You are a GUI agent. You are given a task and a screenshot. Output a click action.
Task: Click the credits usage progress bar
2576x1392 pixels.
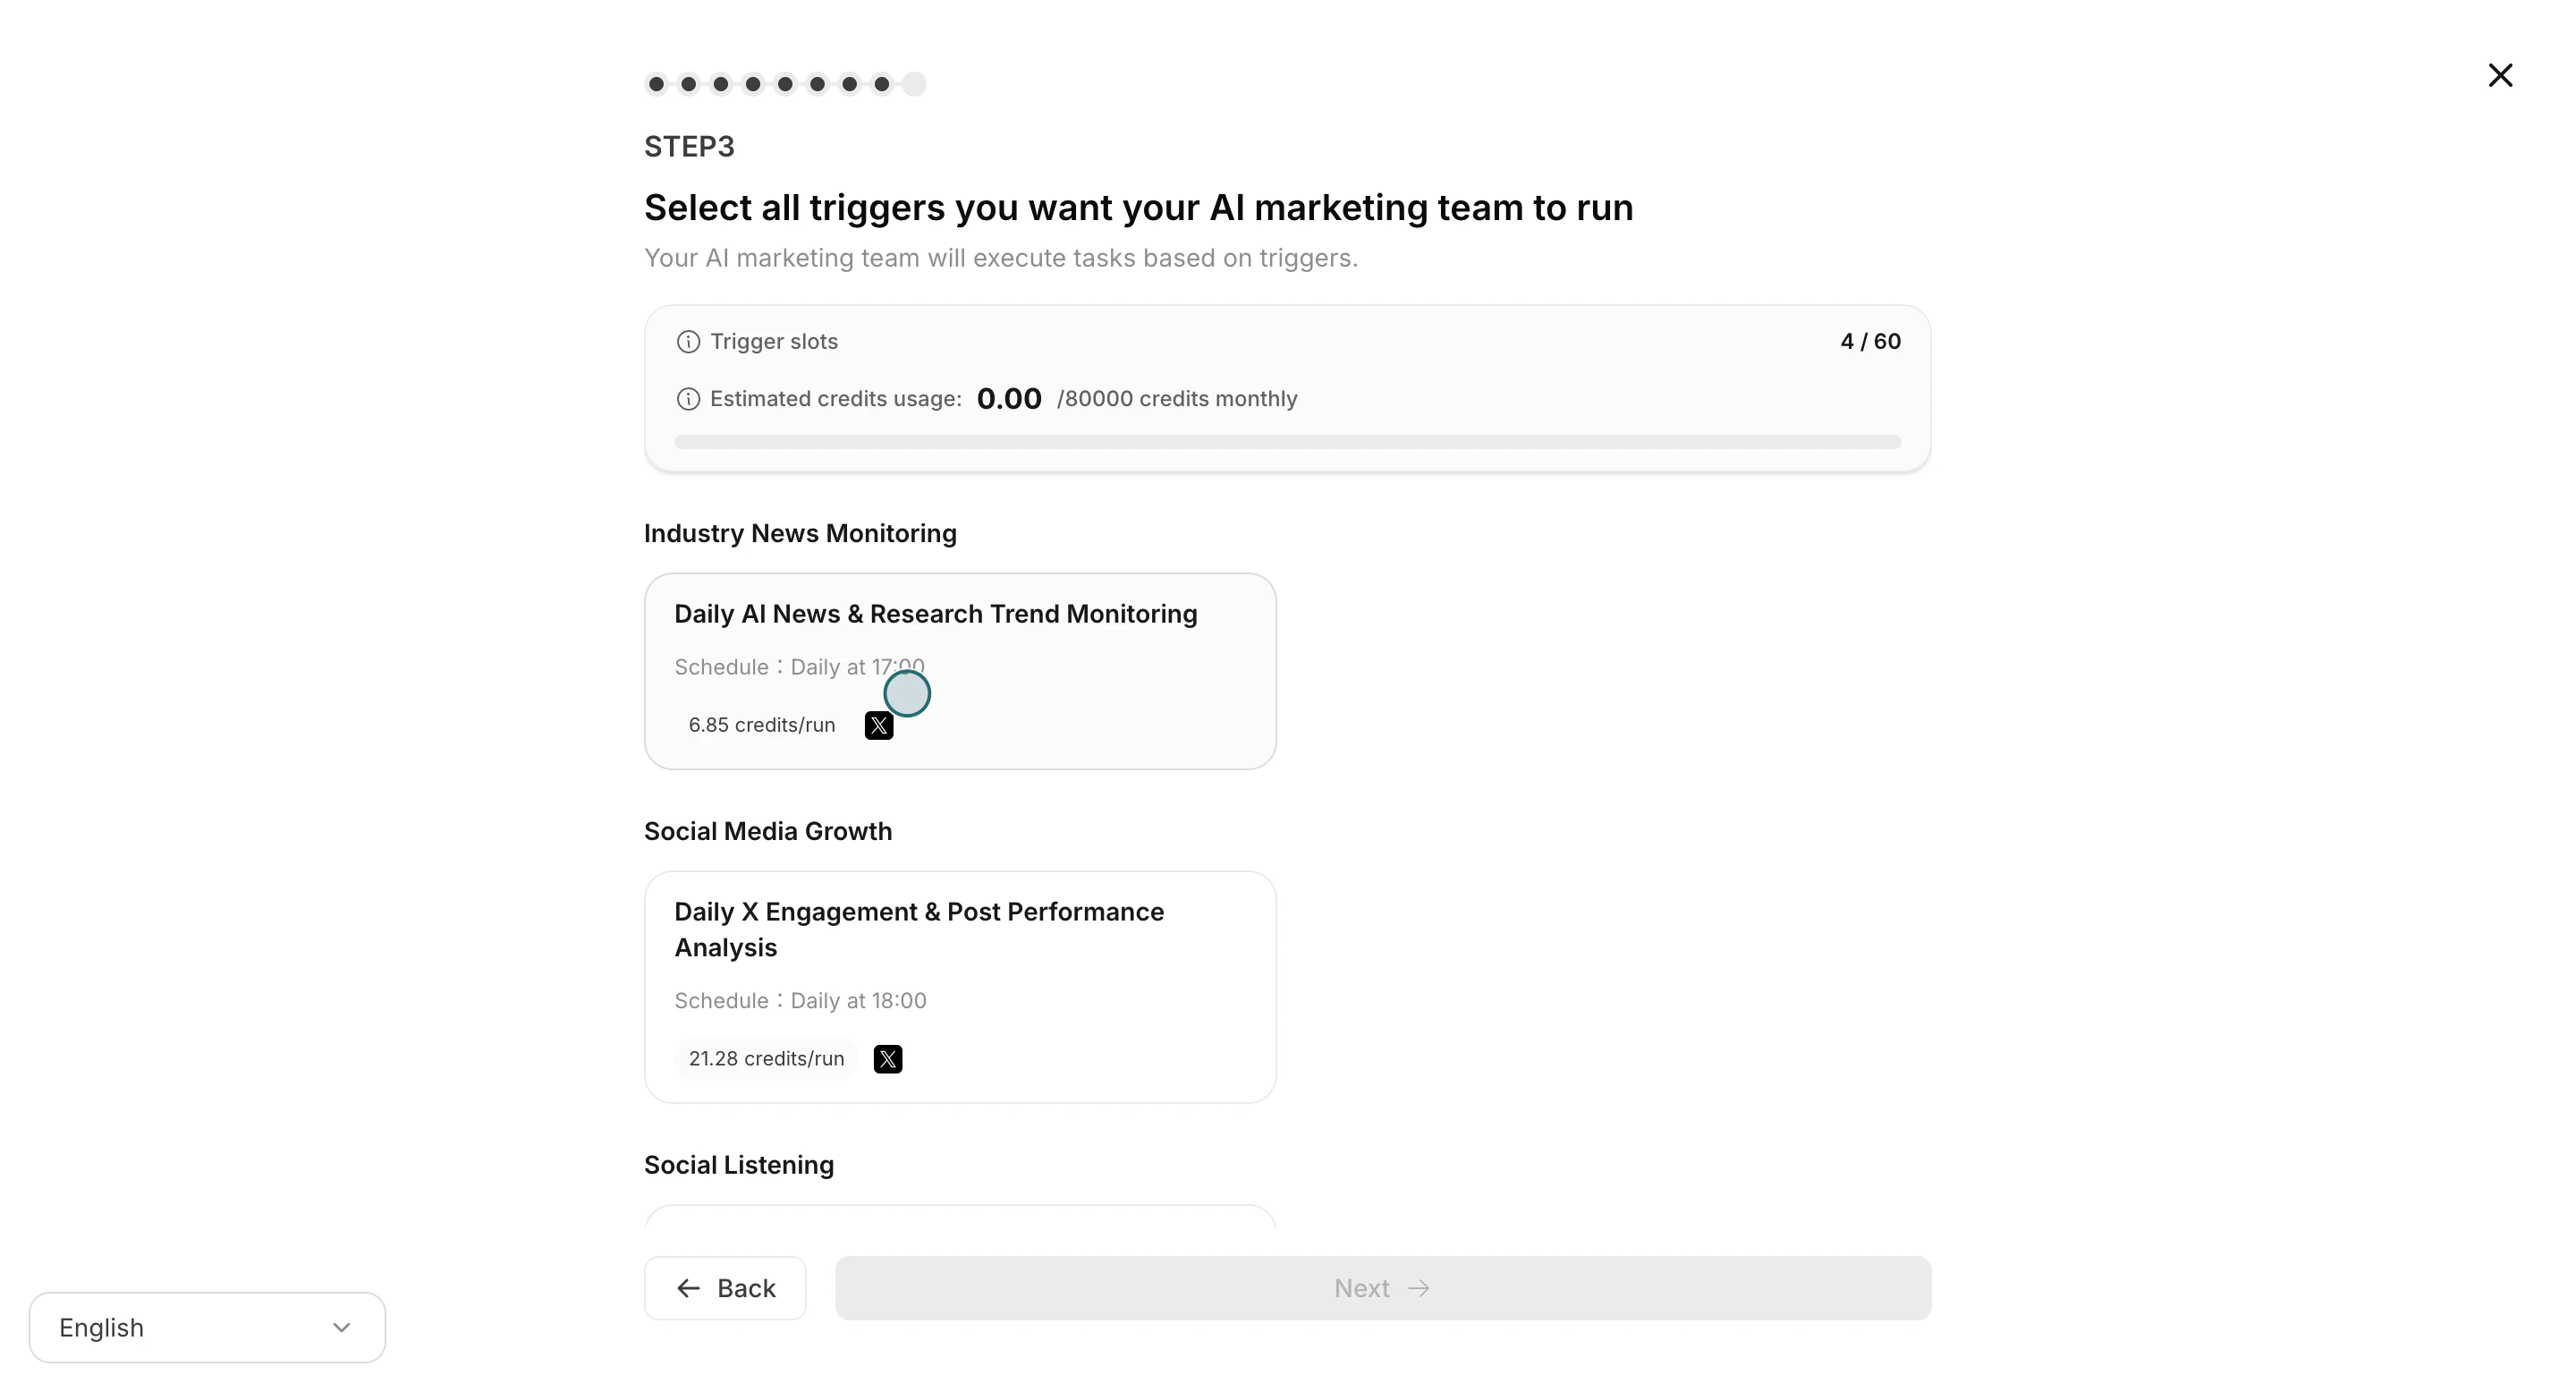pyautogui.click(x=1286, y=441)
